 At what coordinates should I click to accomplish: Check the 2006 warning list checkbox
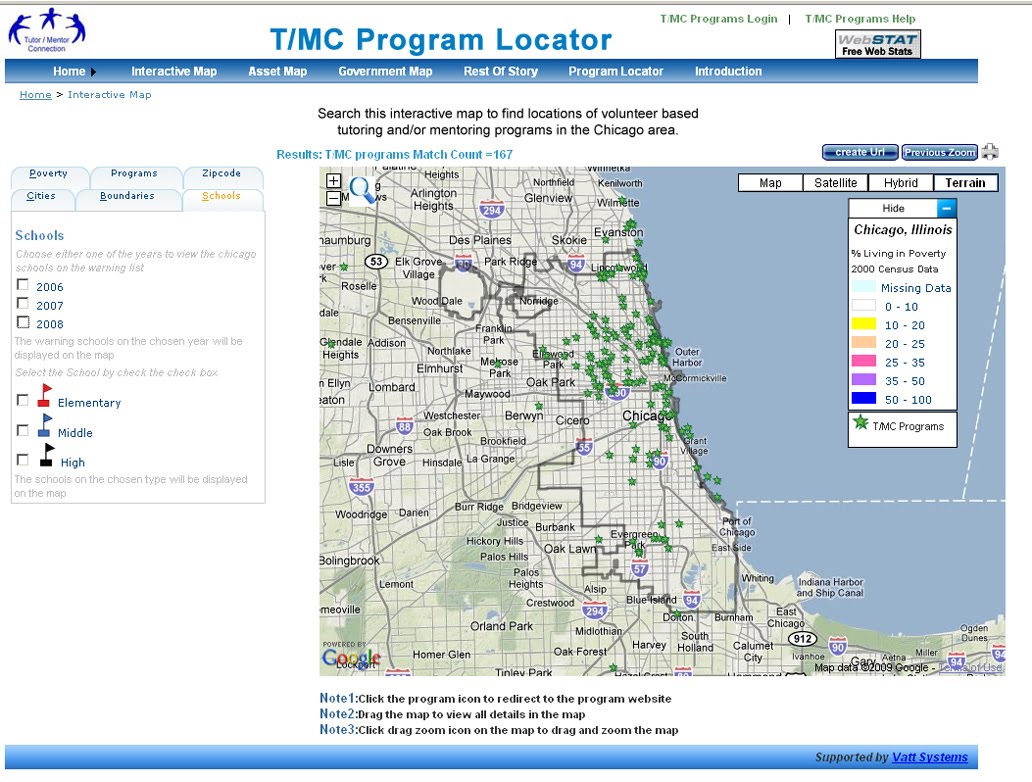(23, 284)
